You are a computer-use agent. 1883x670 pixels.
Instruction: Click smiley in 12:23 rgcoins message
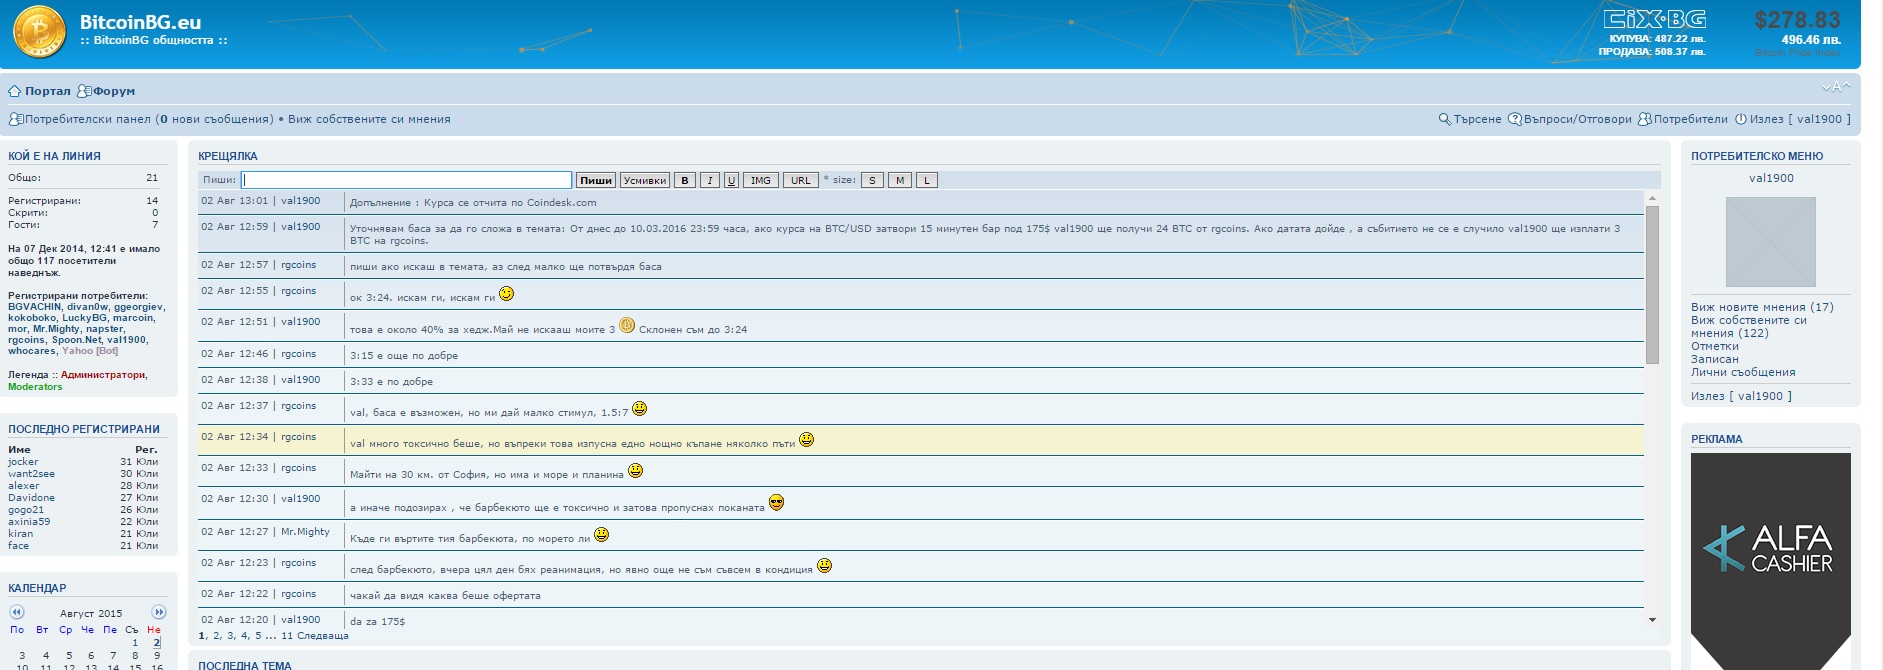825,565
